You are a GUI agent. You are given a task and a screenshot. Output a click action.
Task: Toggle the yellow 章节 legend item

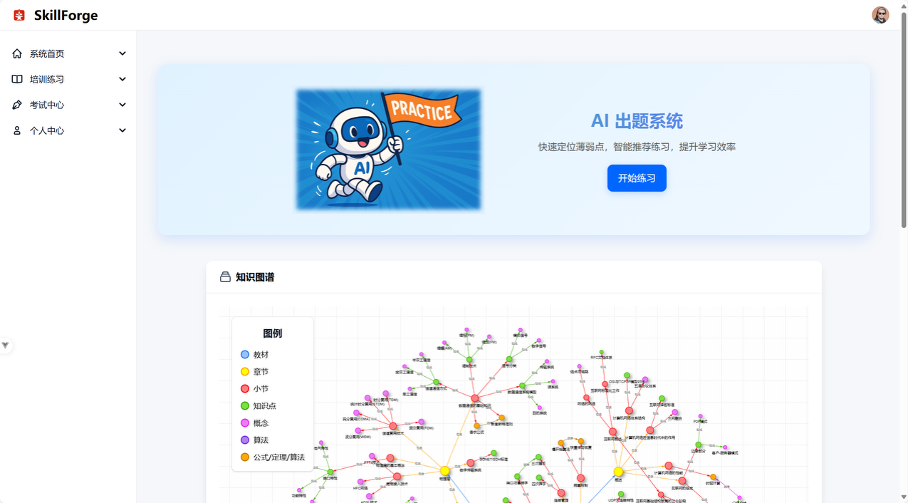tap(254, 372)
